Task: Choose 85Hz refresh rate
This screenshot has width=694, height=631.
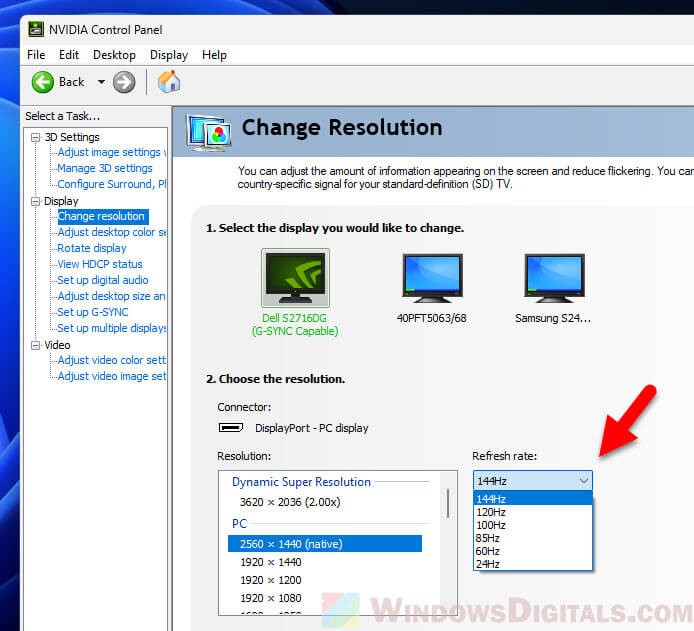Action: click(x=533, y=538)
